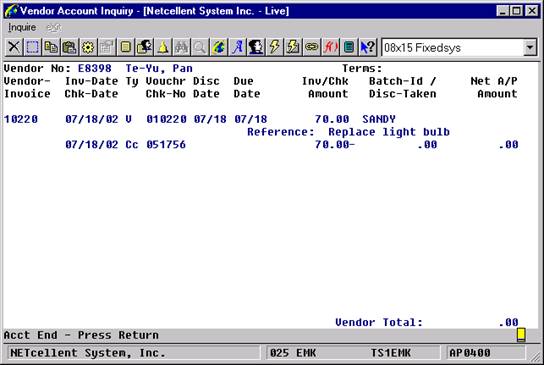Click the teal database icon
This screenshot has width=544, height=365.
coord(349,47)
